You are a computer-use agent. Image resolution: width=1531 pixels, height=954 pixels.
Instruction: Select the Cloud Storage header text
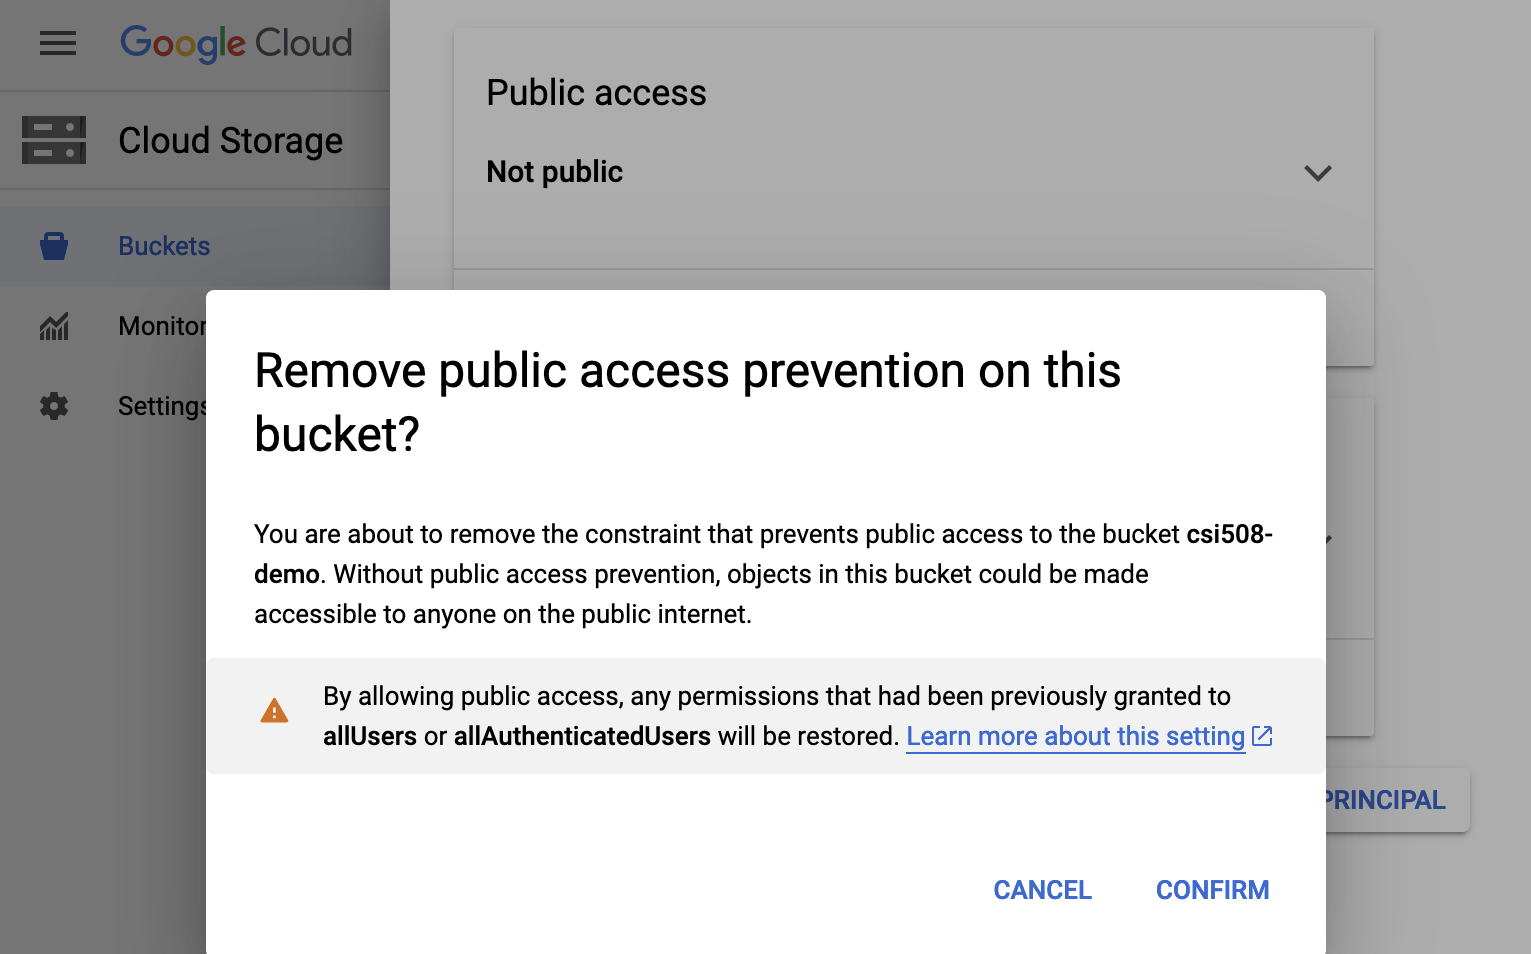230,140
